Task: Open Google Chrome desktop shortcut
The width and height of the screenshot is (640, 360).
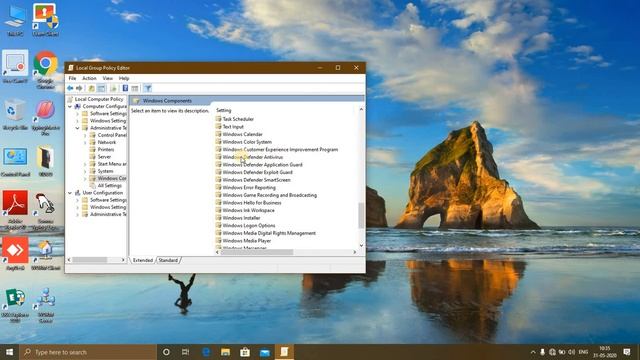Action: pyautogui.click(x=45, y=69)
